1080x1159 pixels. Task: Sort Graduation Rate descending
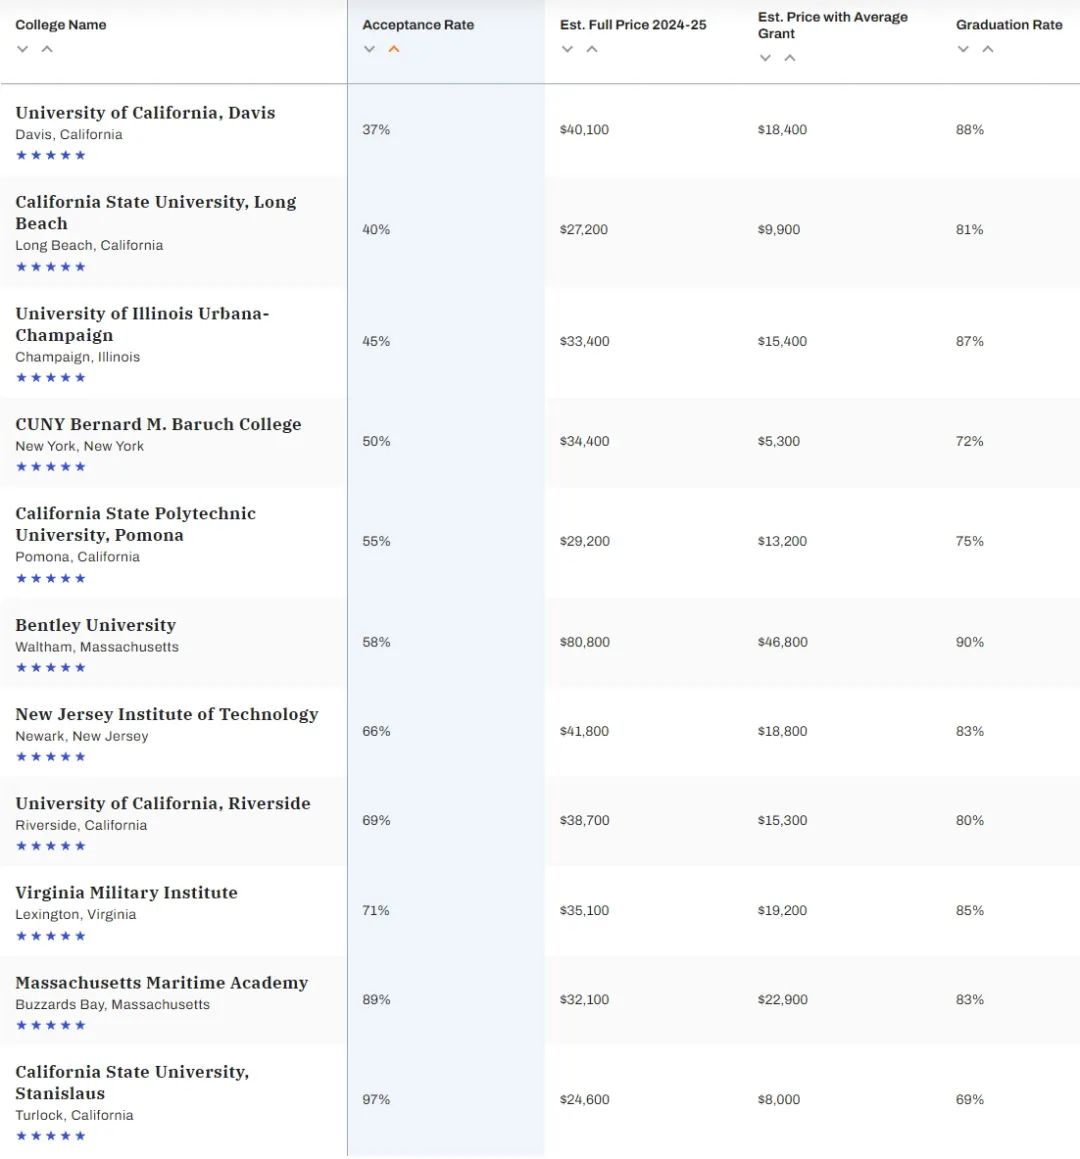(x=964, y=49)
